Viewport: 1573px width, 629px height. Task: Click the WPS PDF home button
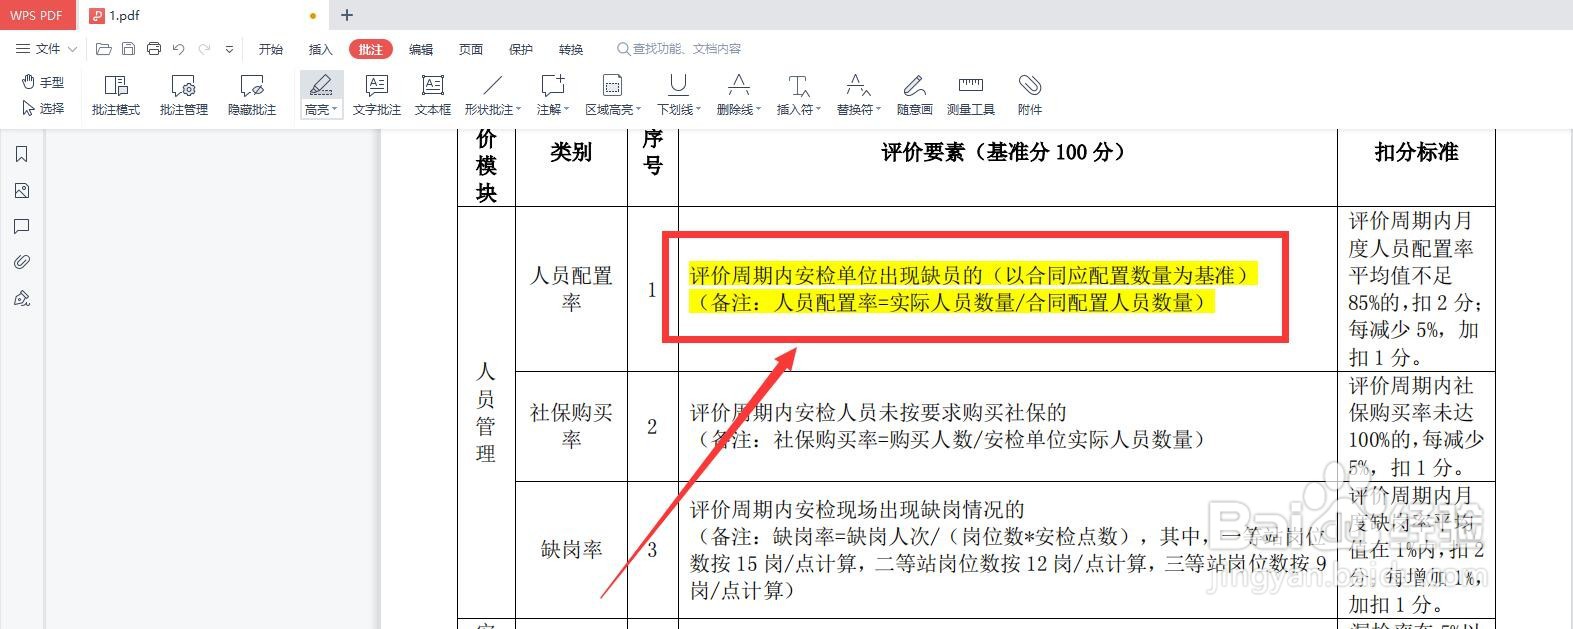click(x=37, y=15)
